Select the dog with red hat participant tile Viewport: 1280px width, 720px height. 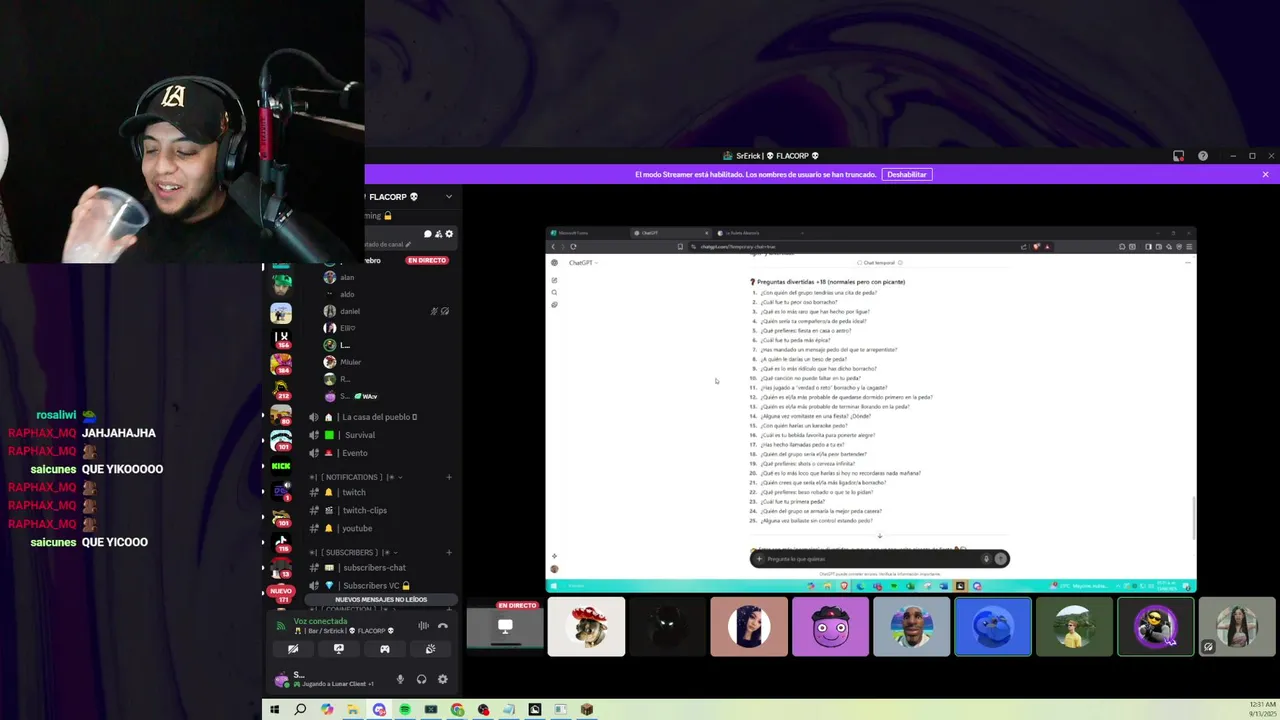coord(586,627)
